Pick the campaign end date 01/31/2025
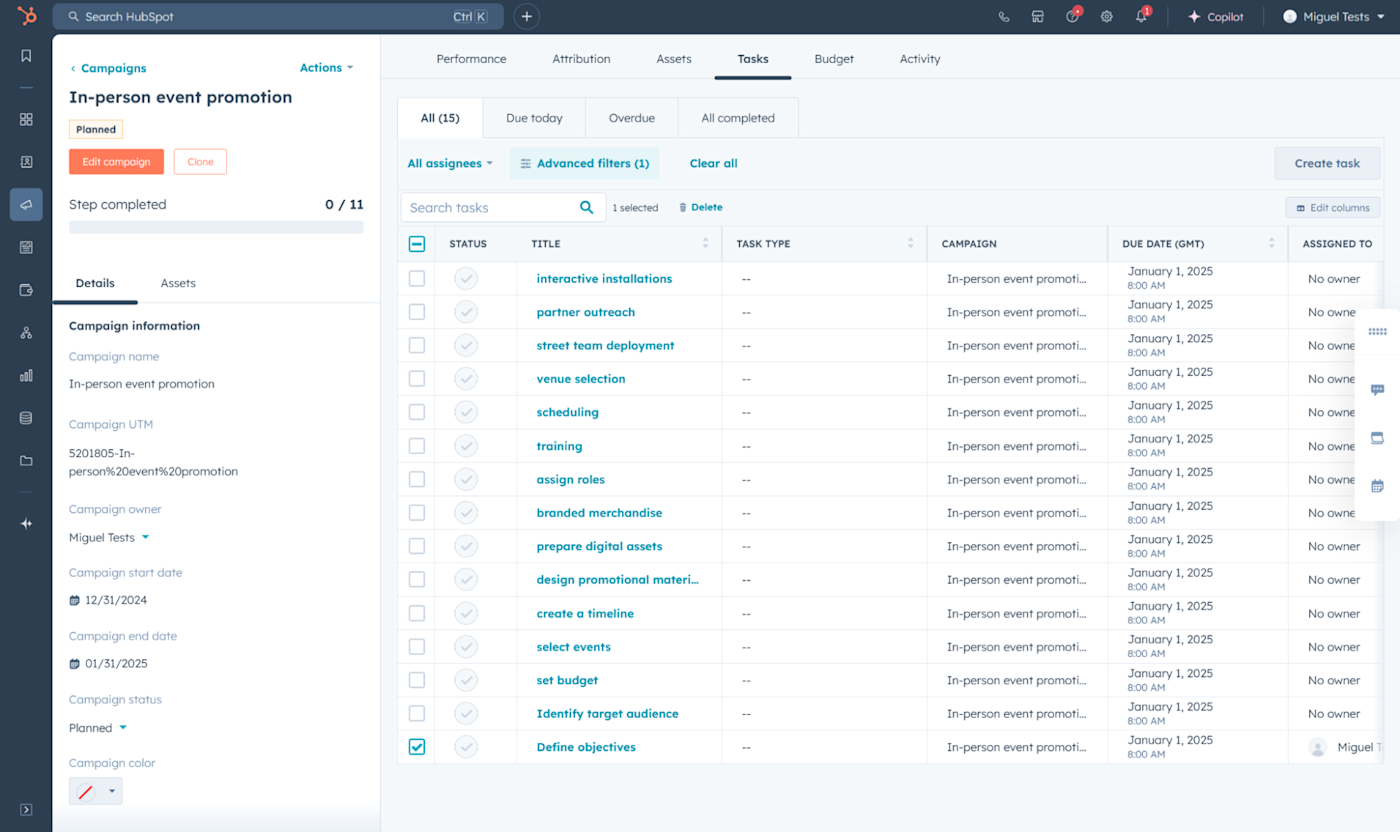 point(108,664)
